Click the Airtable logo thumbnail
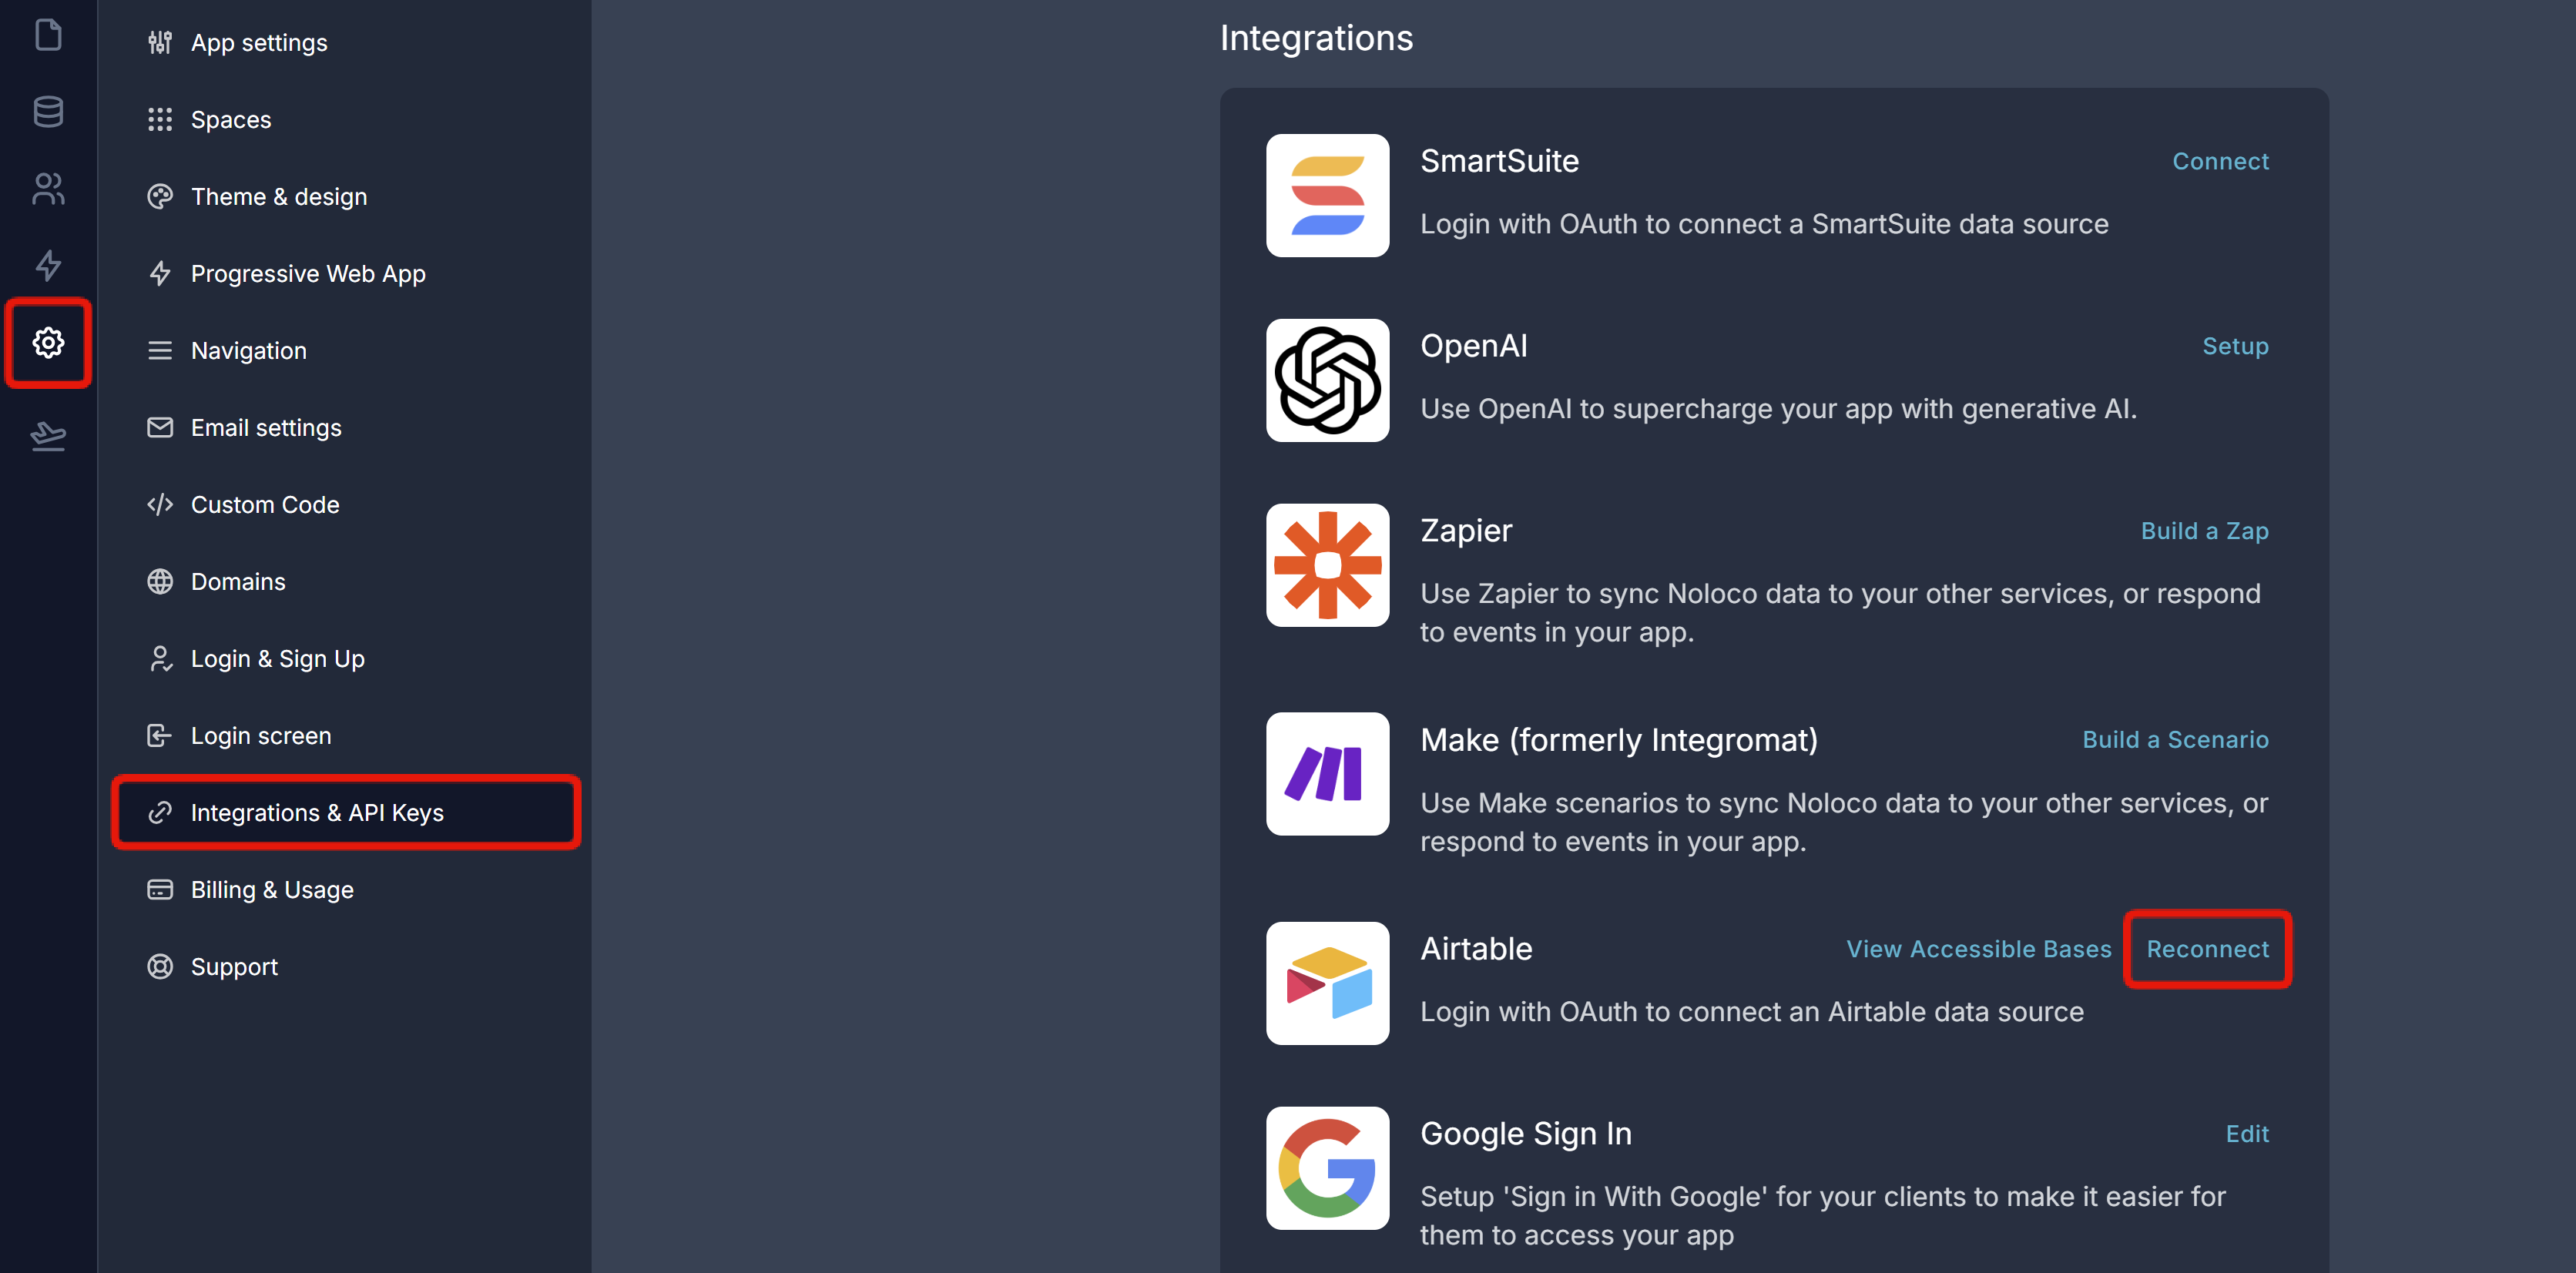2576x1273 pixels. (1327, 983)
